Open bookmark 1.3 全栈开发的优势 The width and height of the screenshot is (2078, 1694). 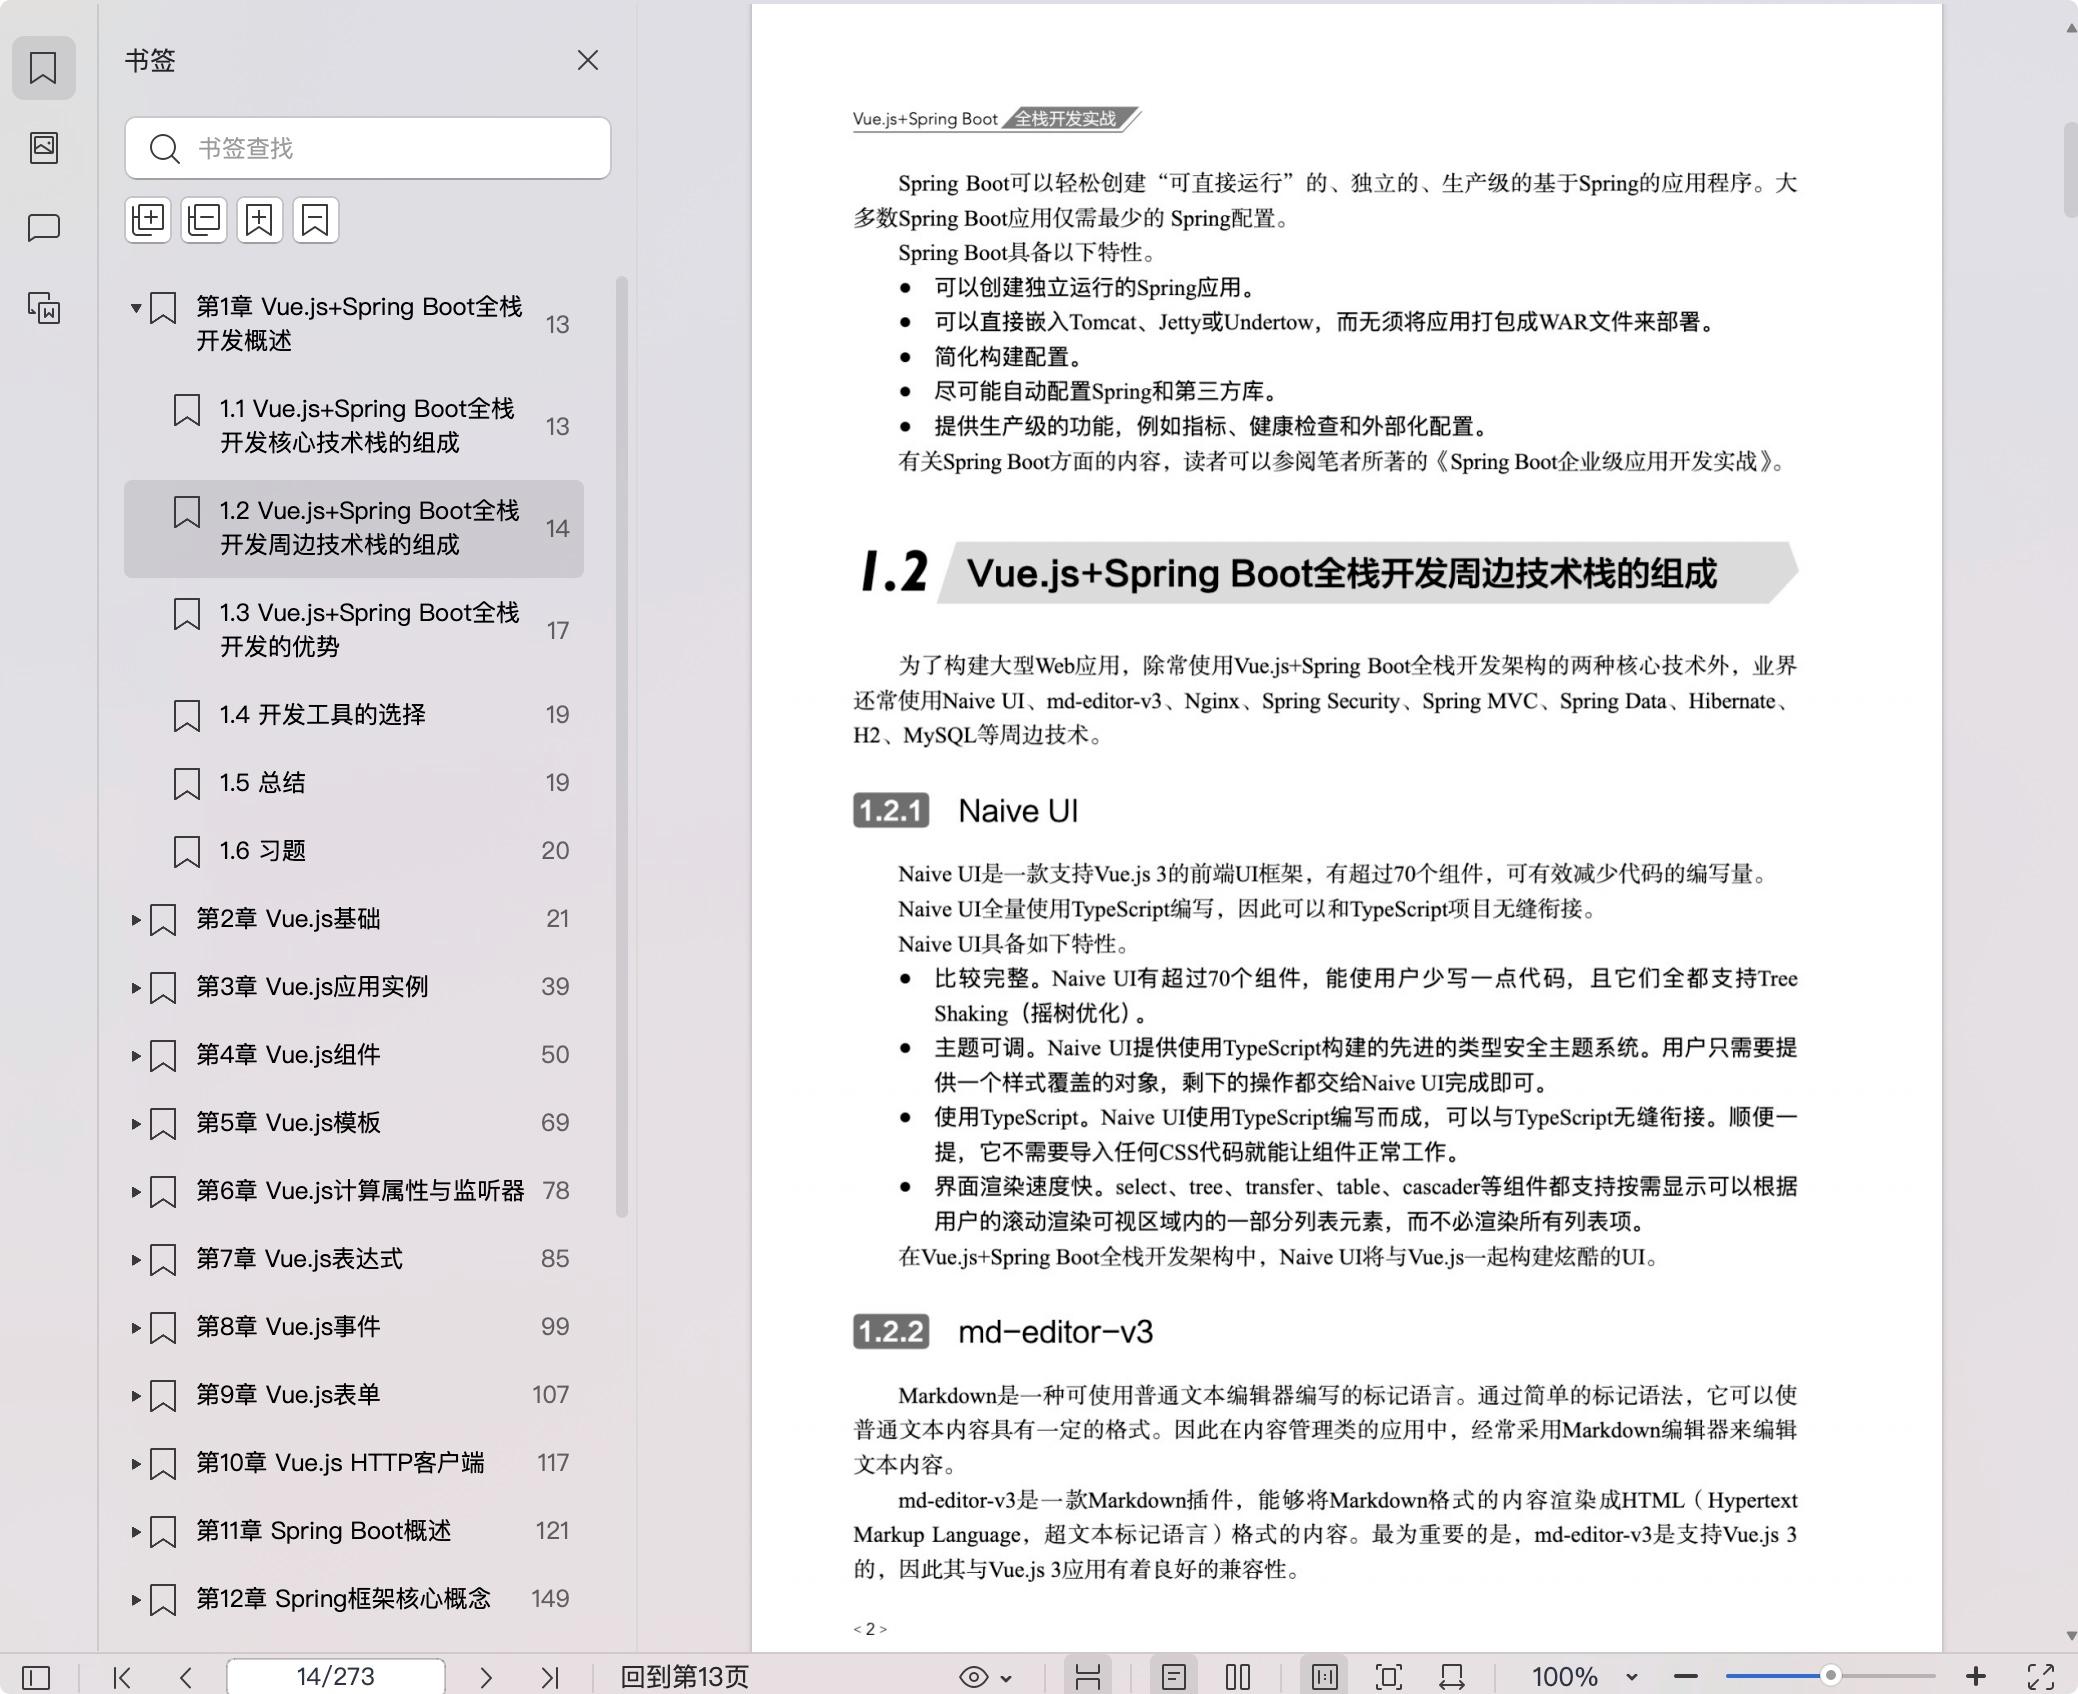(x=354, y=630)
